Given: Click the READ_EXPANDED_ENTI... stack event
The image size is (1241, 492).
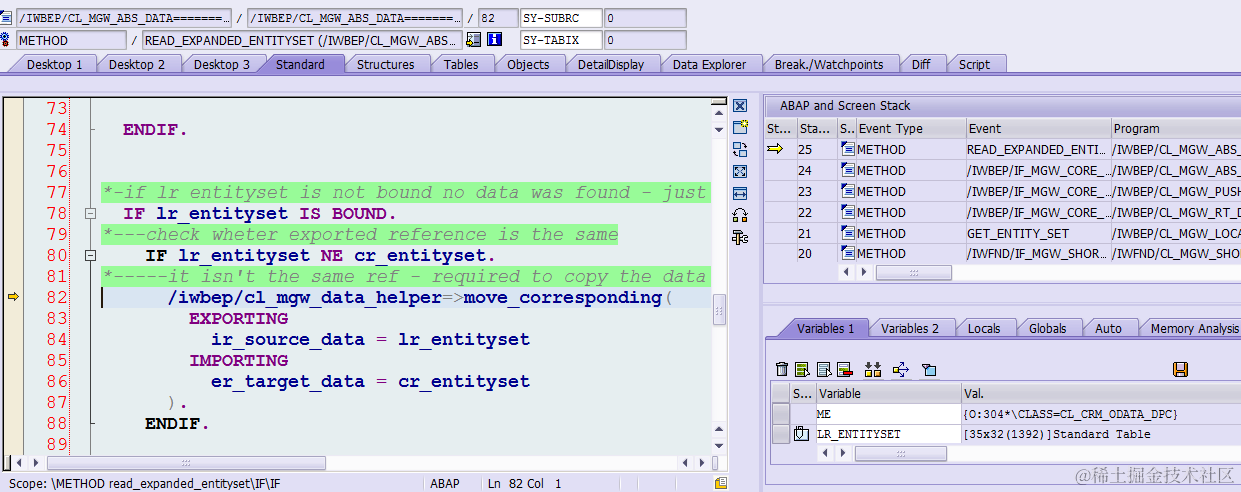Looking at the screenshot, I should [1038, 149].
